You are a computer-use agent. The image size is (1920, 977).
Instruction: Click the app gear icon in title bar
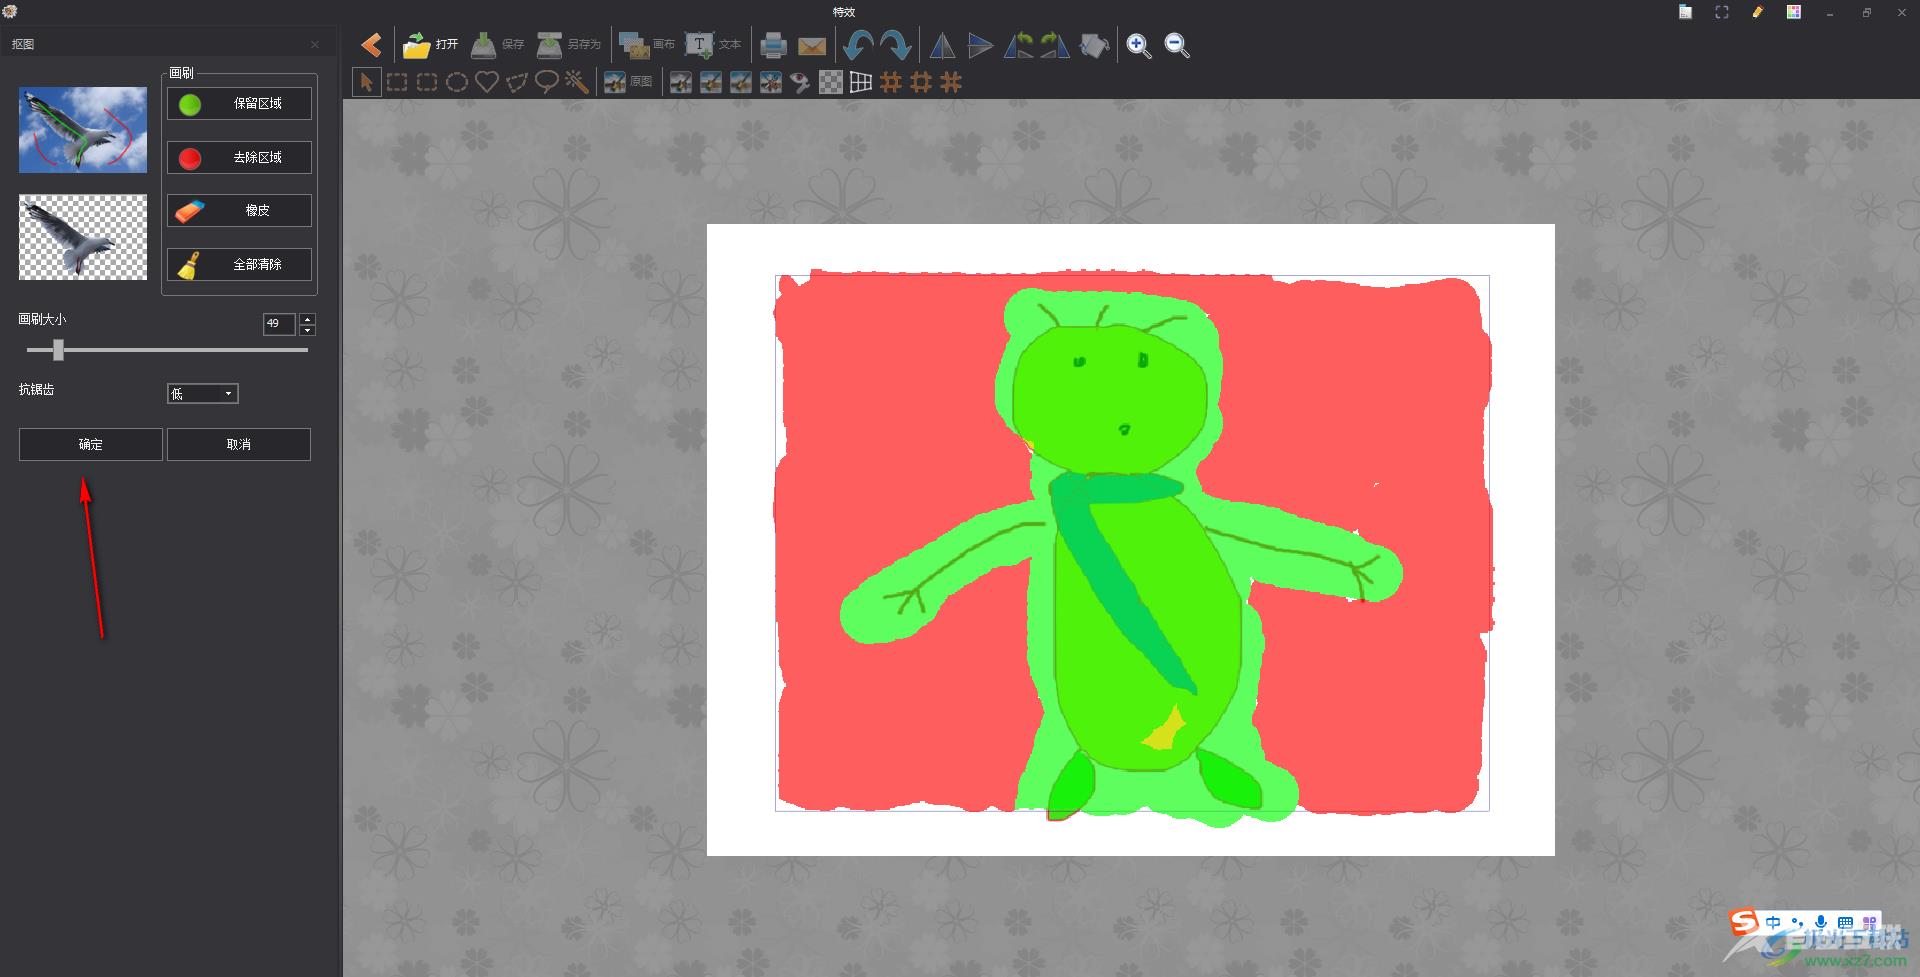[10, 11]
